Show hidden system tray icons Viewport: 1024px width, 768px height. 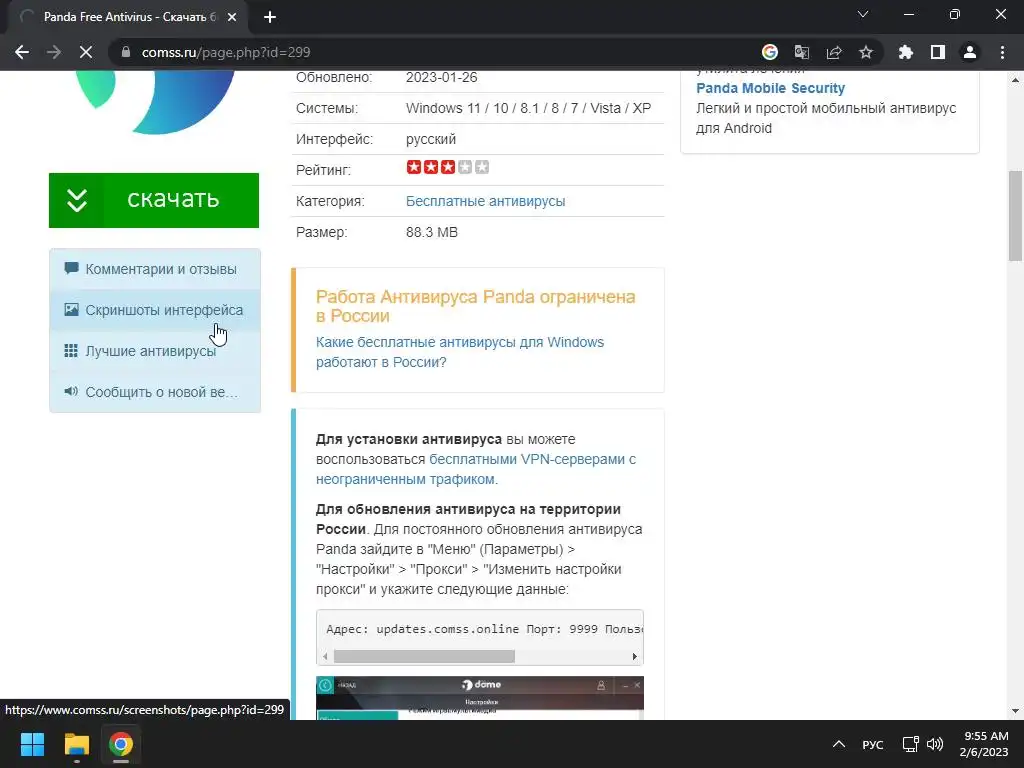point(839,744)
